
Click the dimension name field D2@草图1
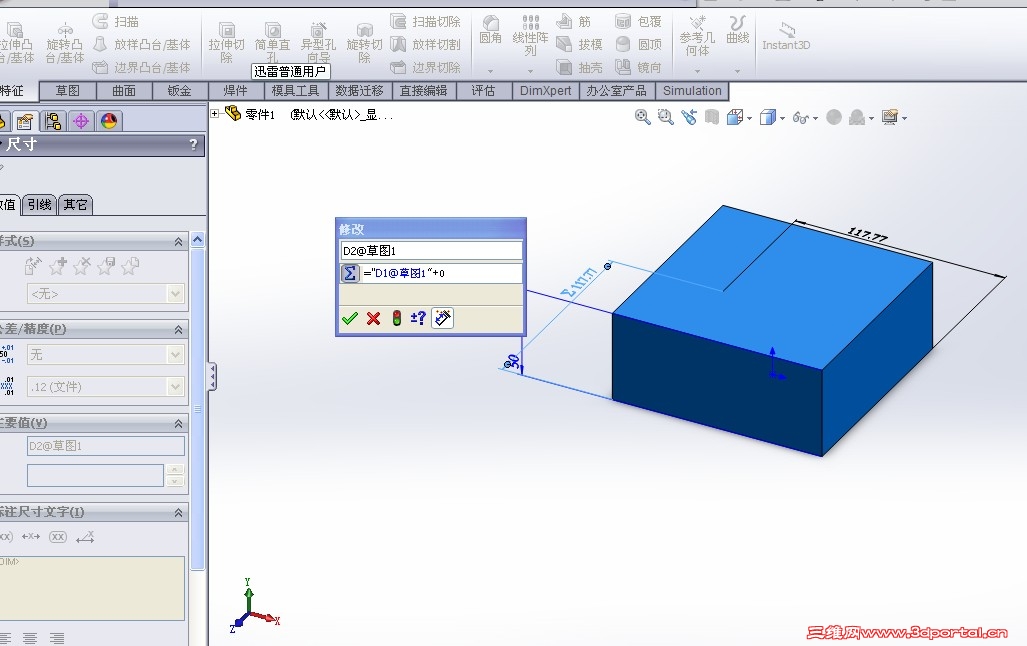(432, 251)
